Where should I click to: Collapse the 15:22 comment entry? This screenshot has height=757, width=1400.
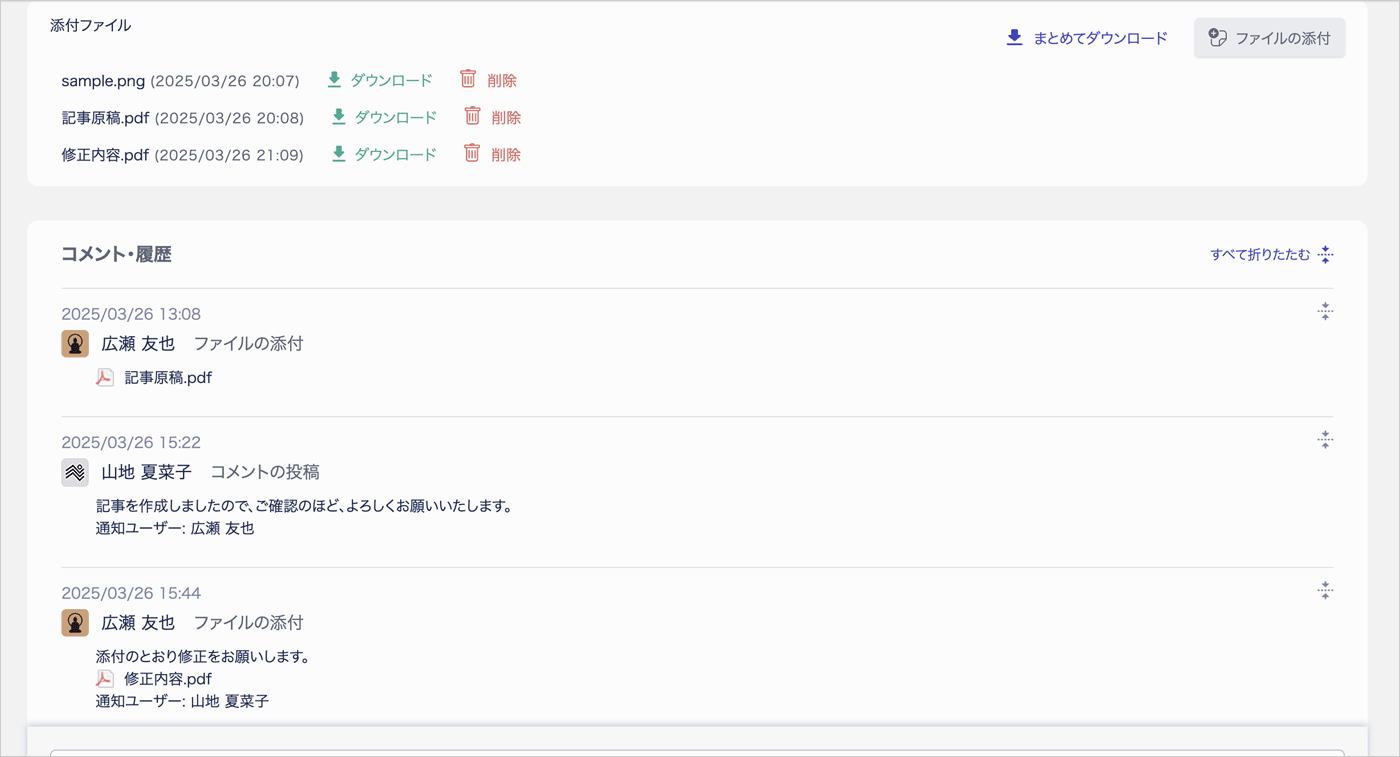pyautogui.click(x=1325, y=440)
